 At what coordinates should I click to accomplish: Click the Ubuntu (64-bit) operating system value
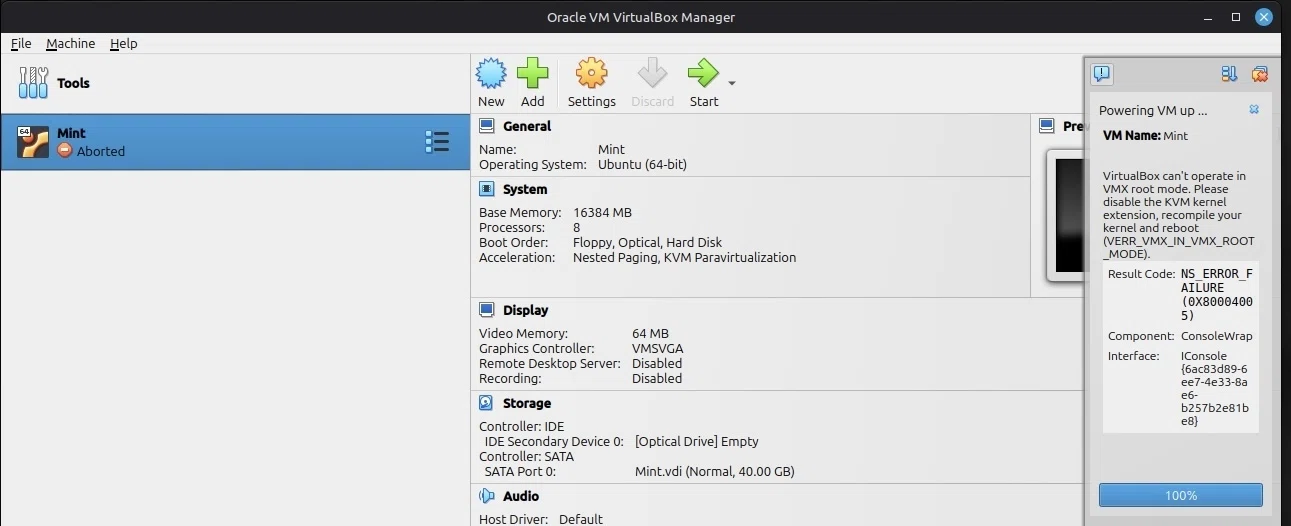642,165
